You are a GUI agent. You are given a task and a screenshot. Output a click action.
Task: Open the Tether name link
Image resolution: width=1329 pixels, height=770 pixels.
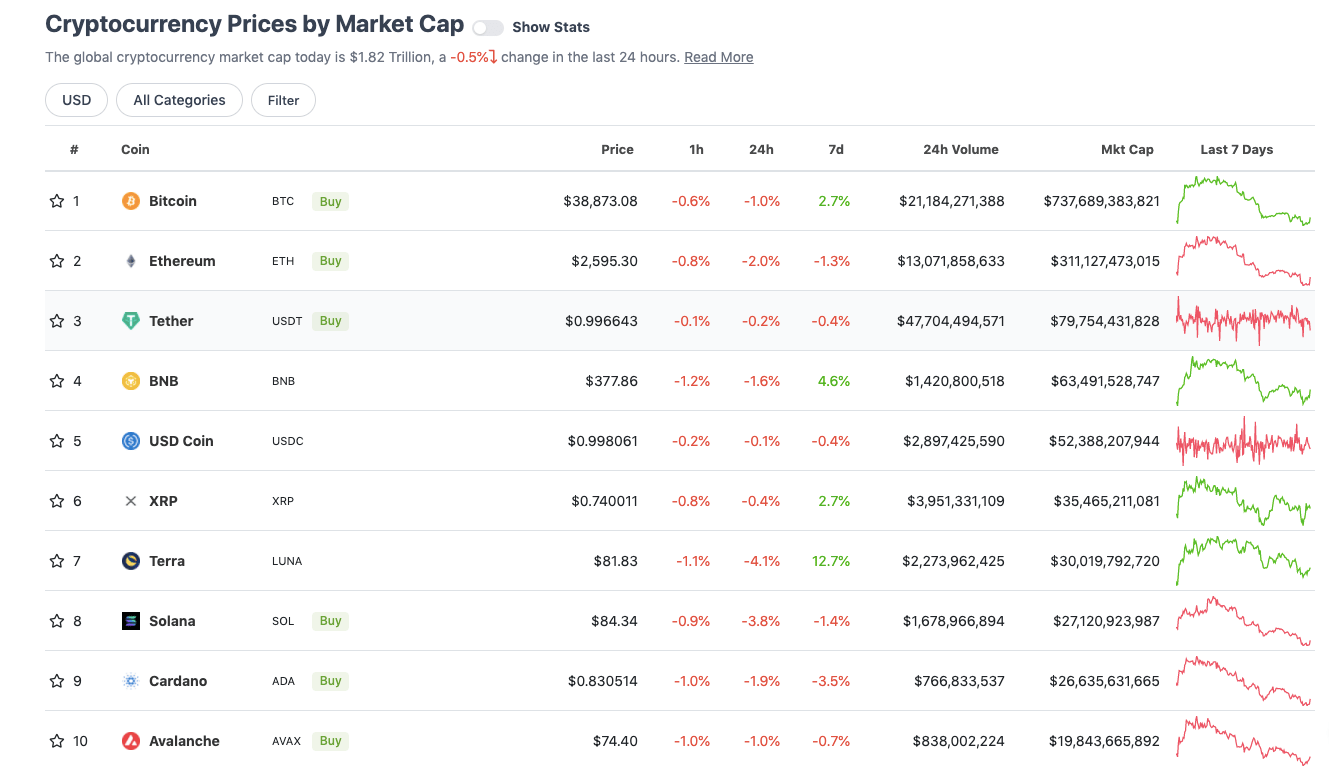pos(171,321)
